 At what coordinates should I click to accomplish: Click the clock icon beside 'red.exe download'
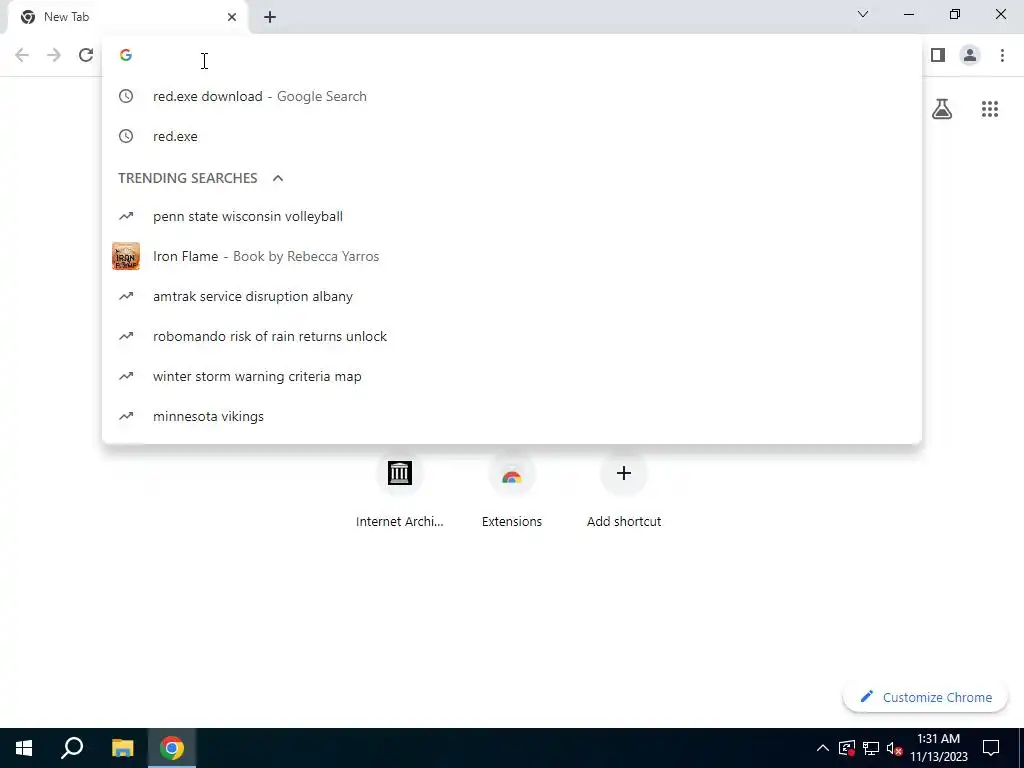tap(126, 97)
